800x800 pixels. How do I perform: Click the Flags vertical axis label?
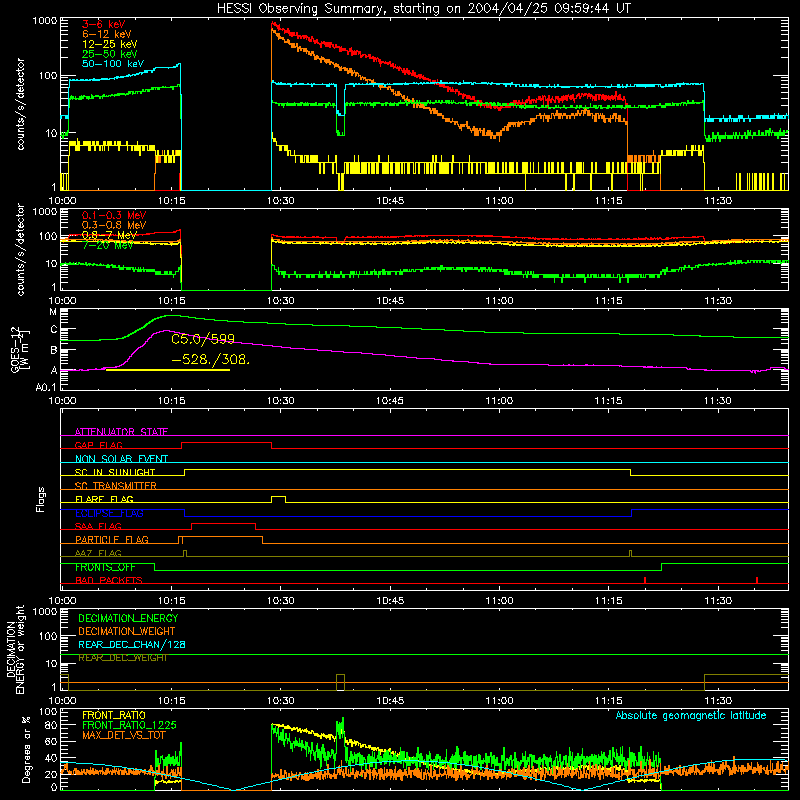point(41,499)
